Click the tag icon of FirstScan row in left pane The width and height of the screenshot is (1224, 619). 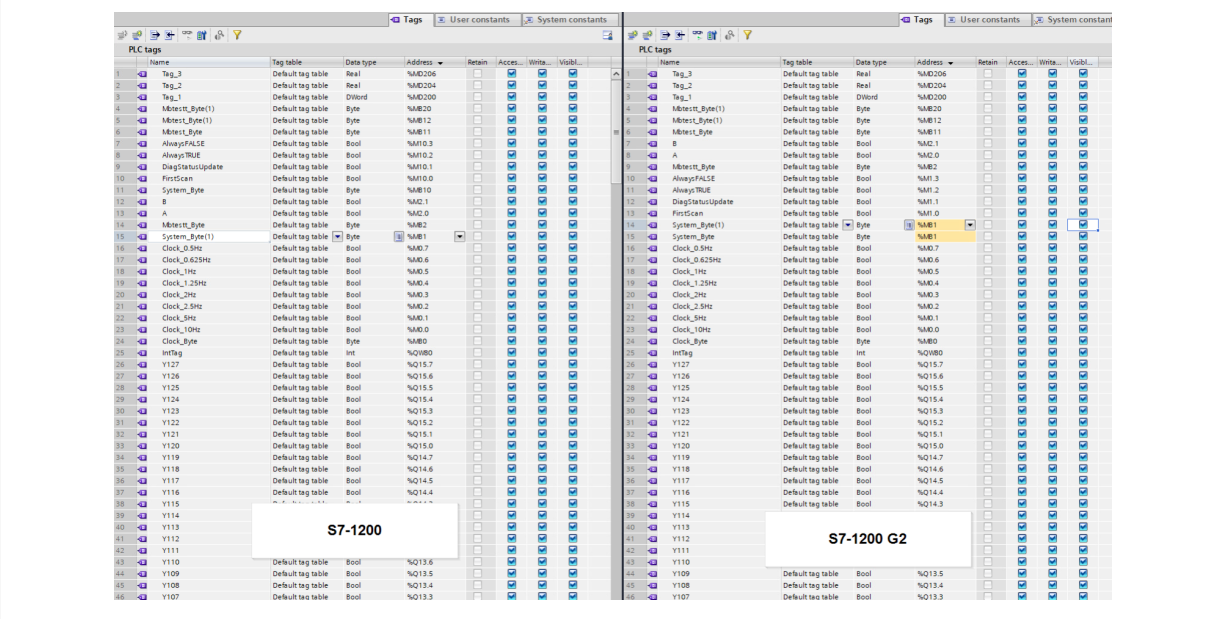point(141,179)
